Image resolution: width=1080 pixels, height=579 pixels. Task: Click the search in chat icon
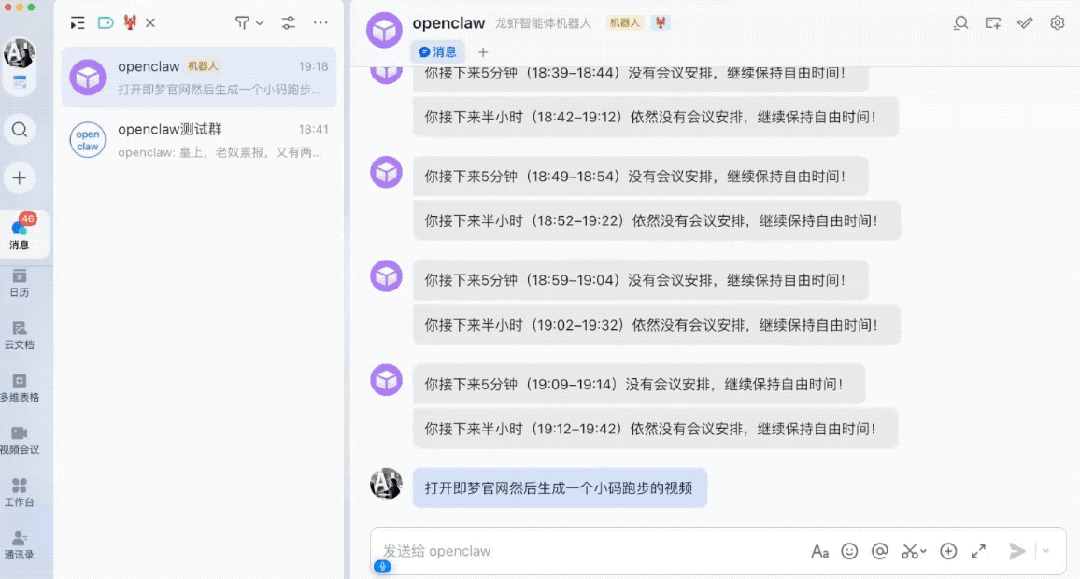pyautogui.click(x=961, y=23)
